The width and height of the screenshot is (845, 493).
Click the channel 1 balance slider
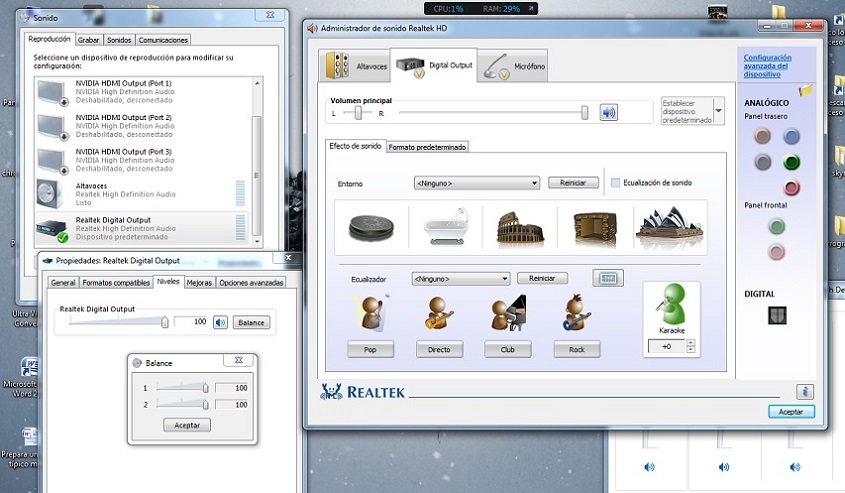pyautogui.click(x=205, y=388)
